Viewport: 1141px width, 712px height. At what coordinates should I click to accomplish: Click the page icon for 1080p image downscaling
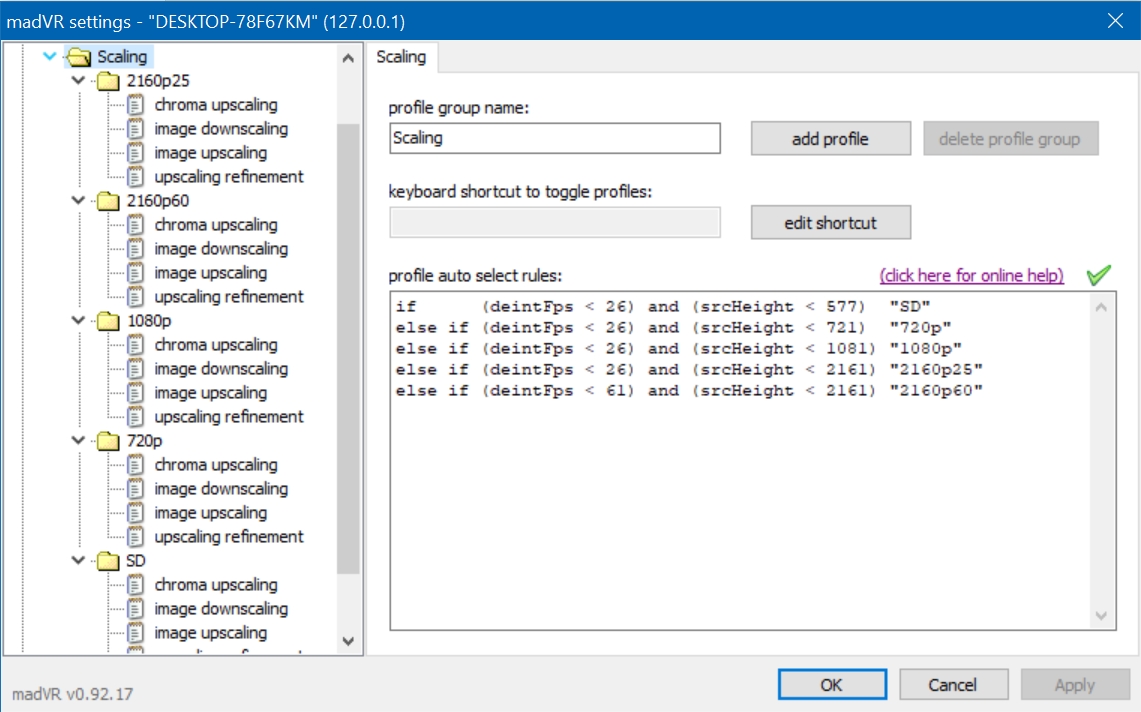[x=135, y=369]
